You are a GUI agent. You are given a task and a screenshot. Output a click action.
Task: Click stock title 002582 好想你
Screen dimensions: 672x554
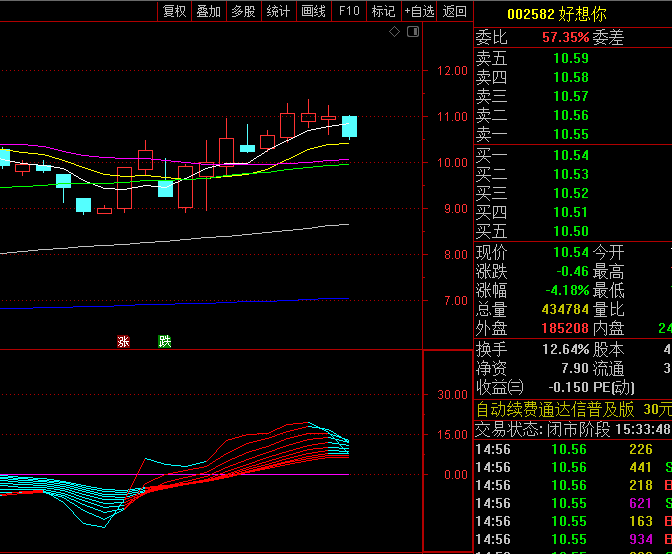pos(556,14)
